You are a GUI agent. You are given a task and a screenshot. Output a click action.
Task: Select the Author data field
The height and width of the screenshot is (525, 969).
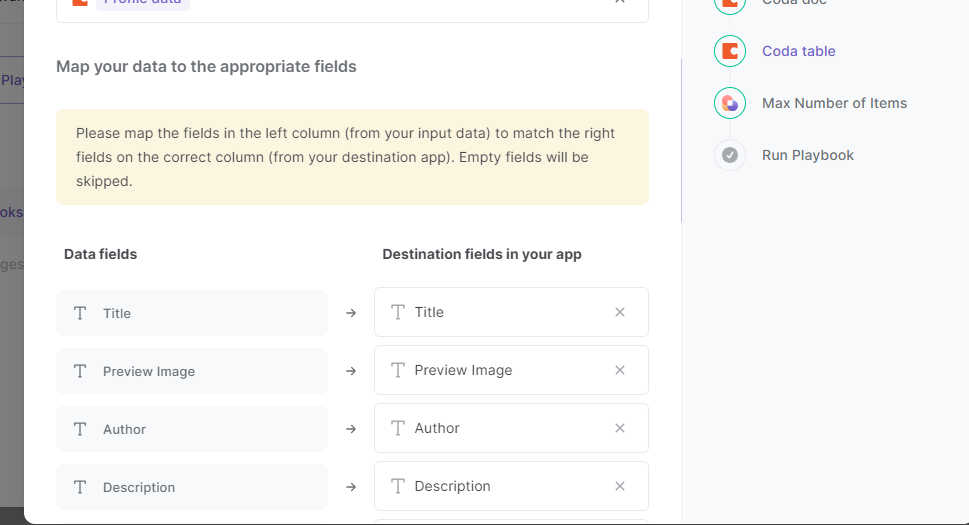pyautogui.click(x=192, y=429)
